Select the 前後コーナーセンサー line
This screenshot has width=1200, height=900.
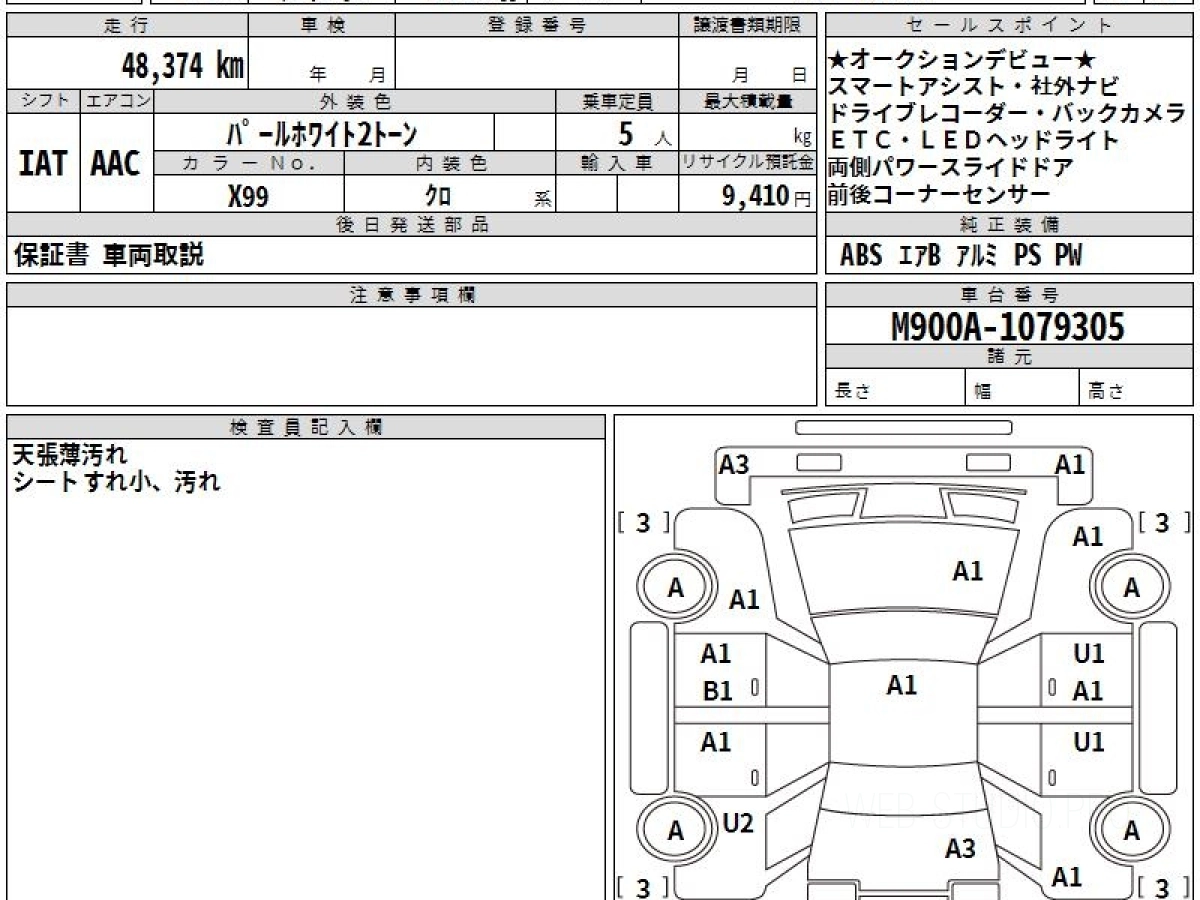pyautogui.click(x=940, y=194)
